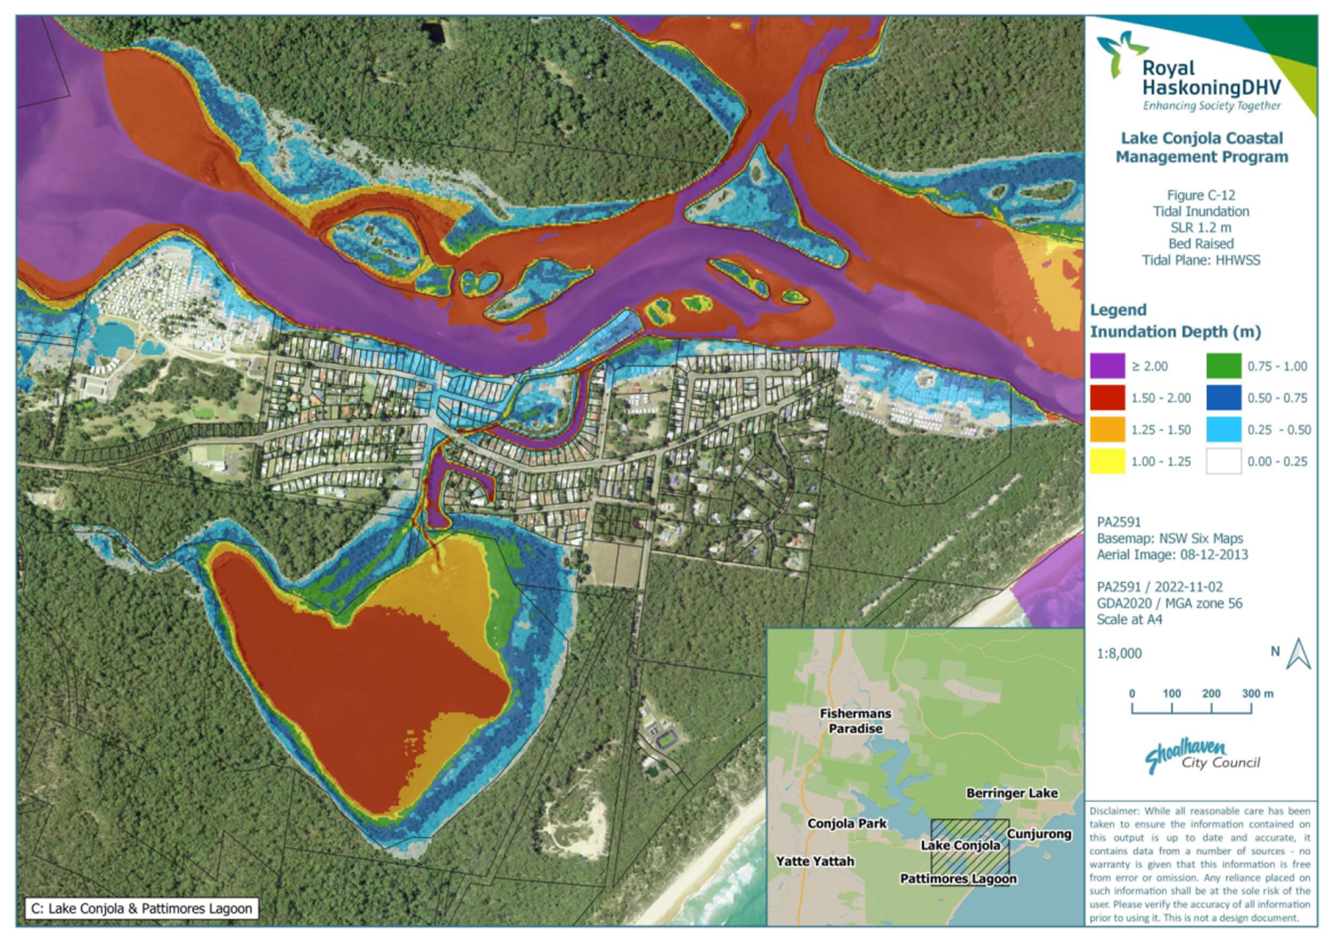Click the Lake Conjola Coastal Management Program title
Image resolution: width=1333 pixels, height=942 pixels.
coord(1201,148)
